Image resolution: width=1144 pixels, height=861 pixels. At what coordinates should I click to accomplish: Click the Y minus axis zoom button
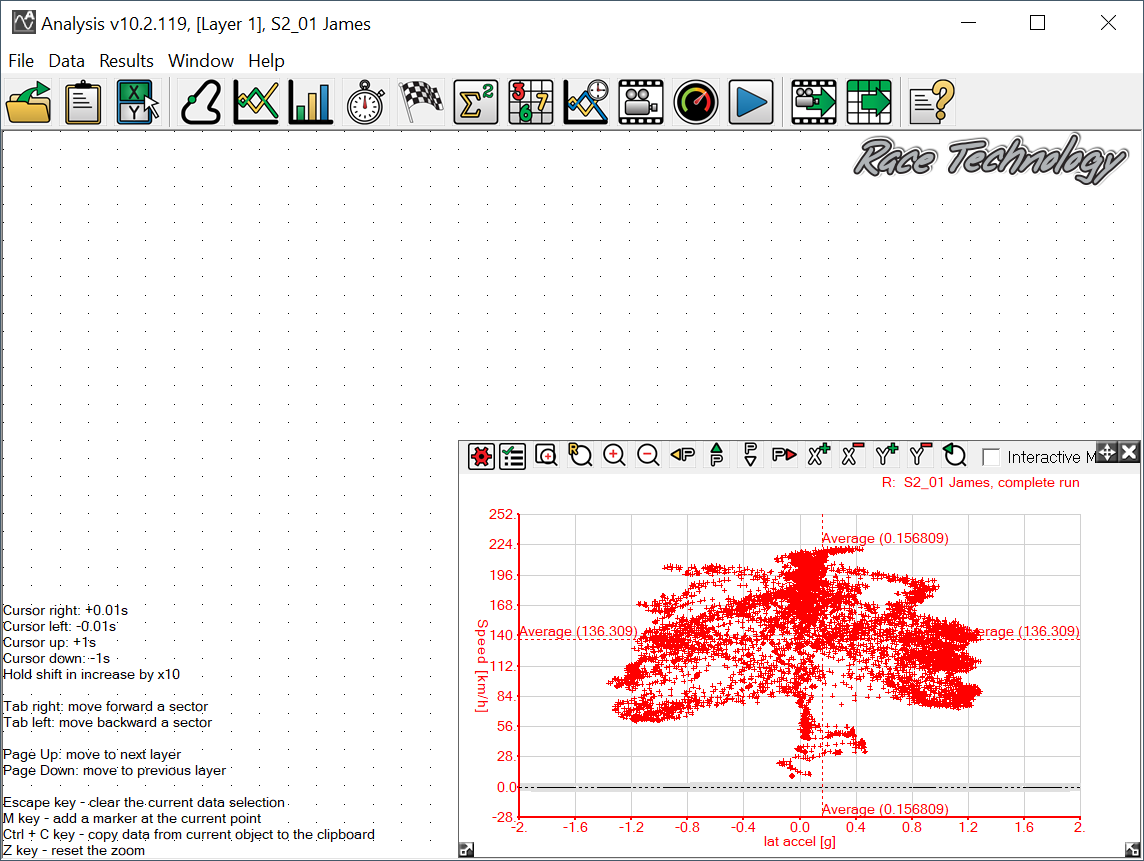pyautogui.click(x=920, y=456)
